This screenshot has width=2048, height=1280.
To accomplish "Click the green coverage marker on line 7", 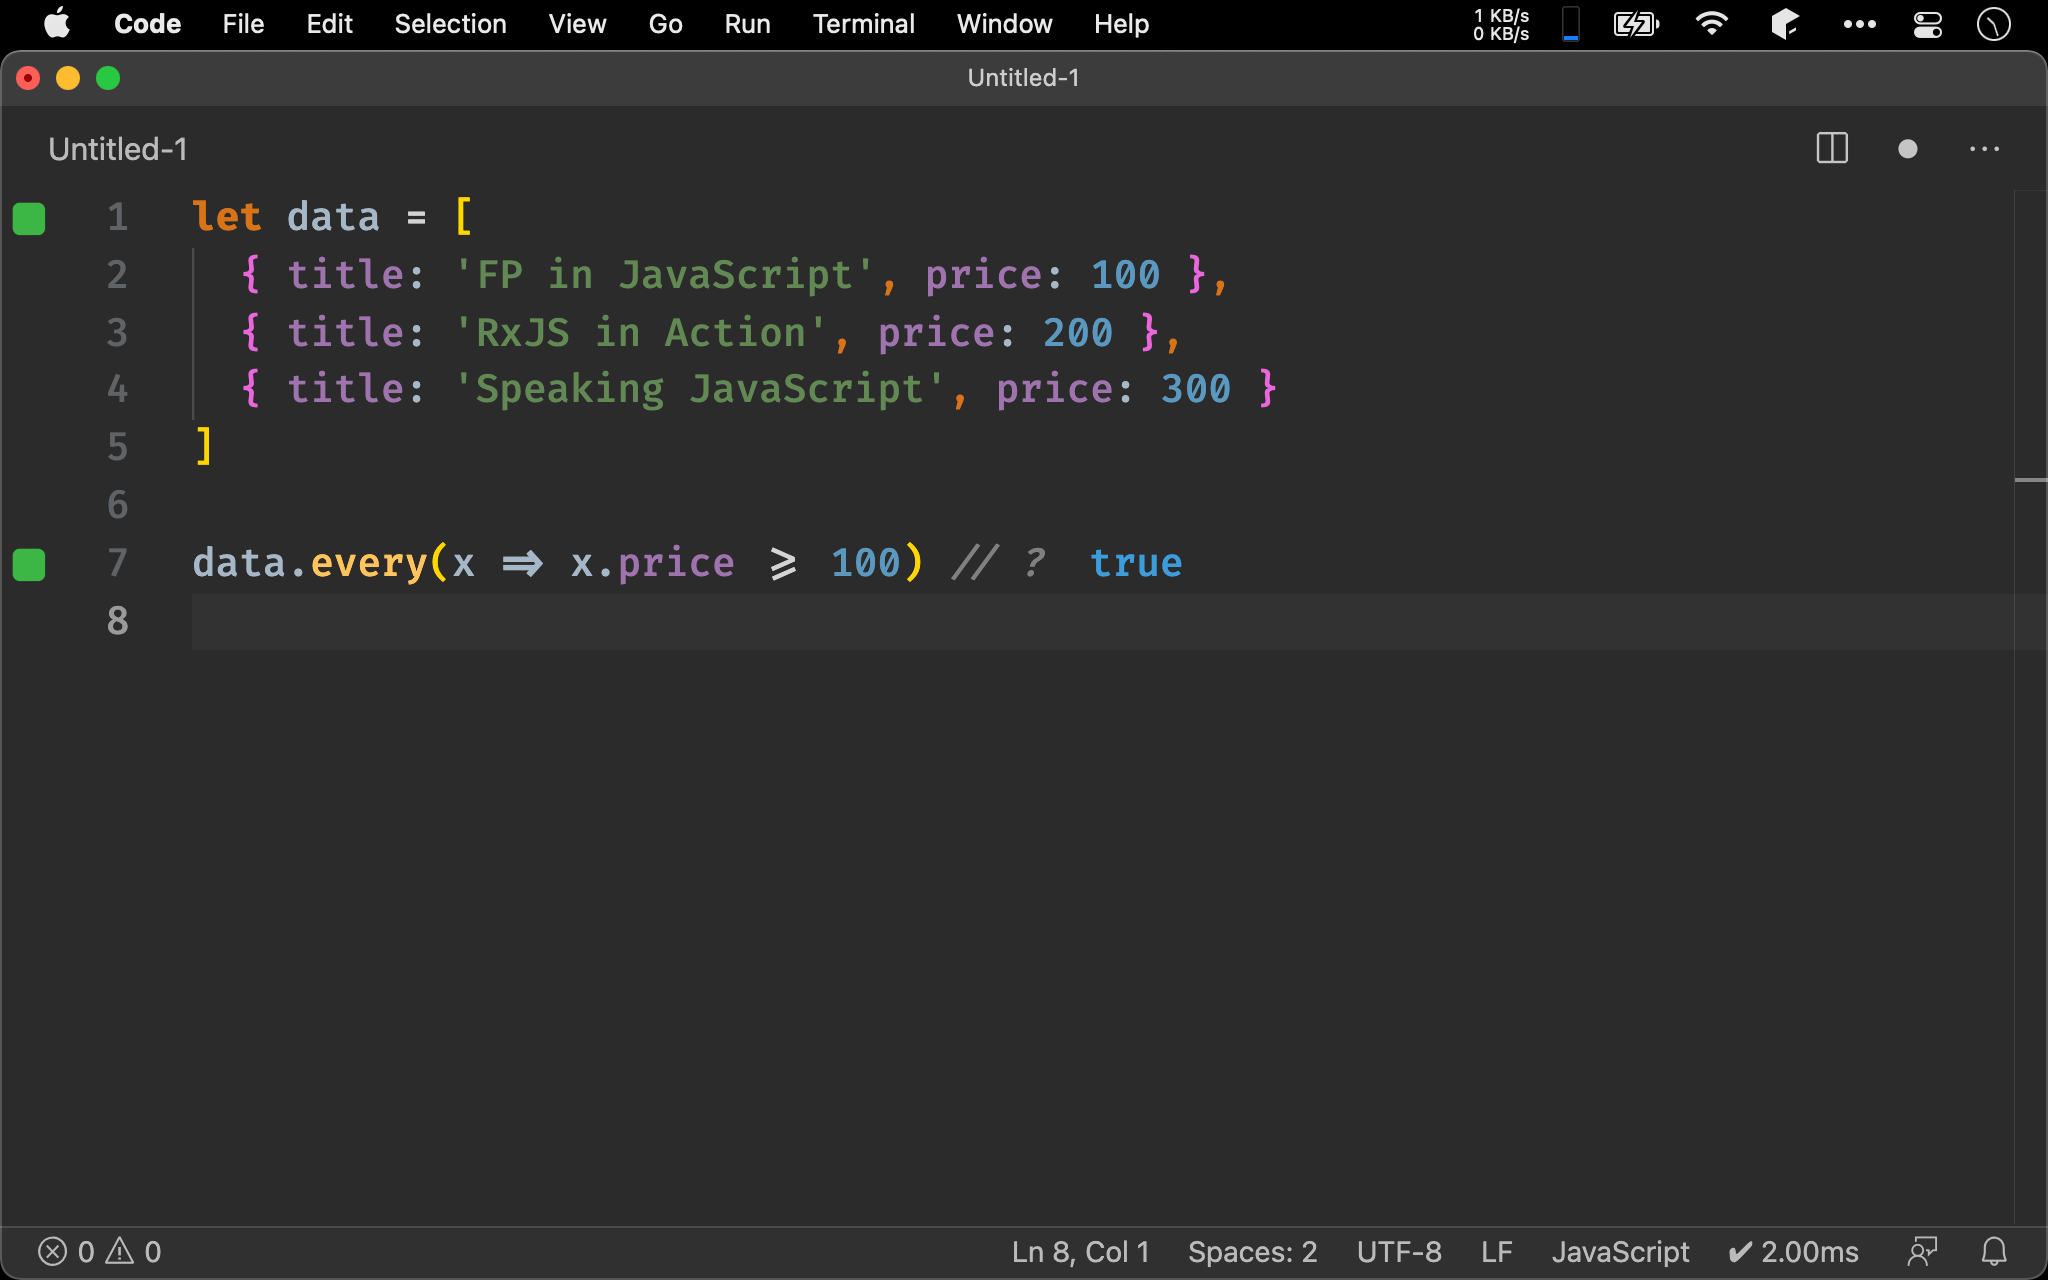I will pos(29,564).
